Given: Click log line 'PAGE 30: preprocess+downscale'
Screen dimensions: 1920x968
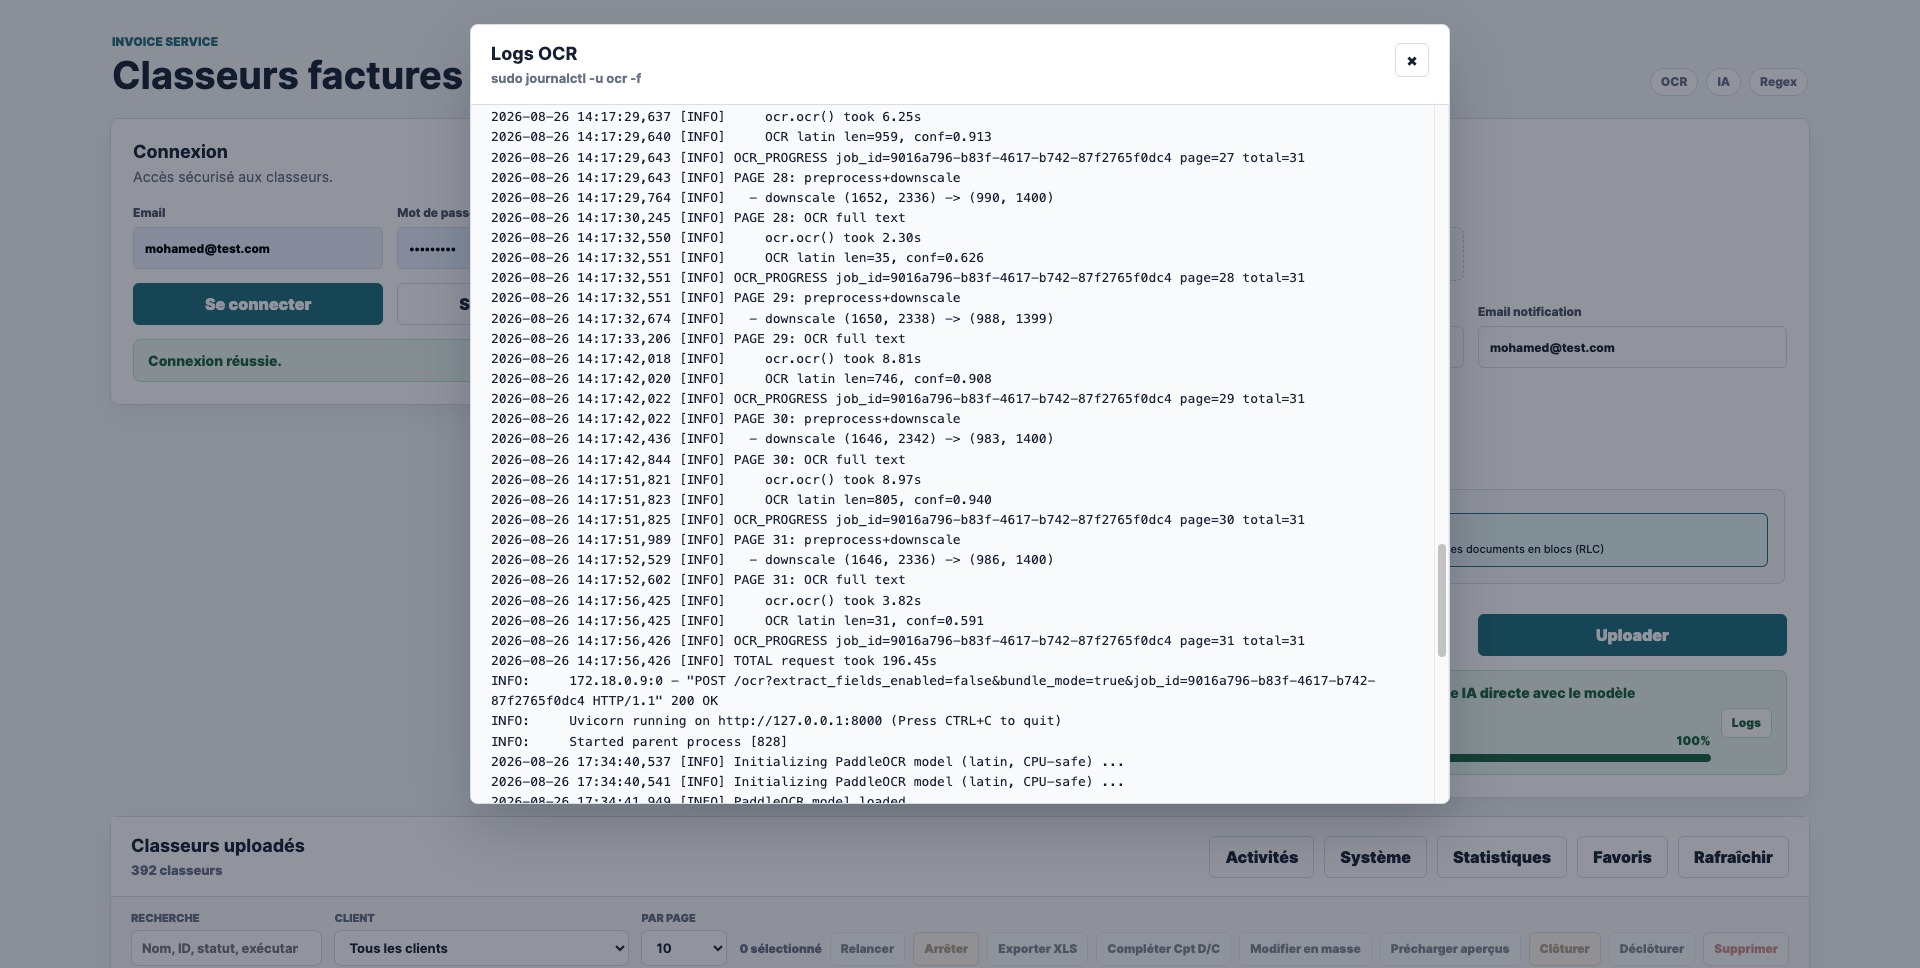Looking at the screenshot, I should (725, 419).
